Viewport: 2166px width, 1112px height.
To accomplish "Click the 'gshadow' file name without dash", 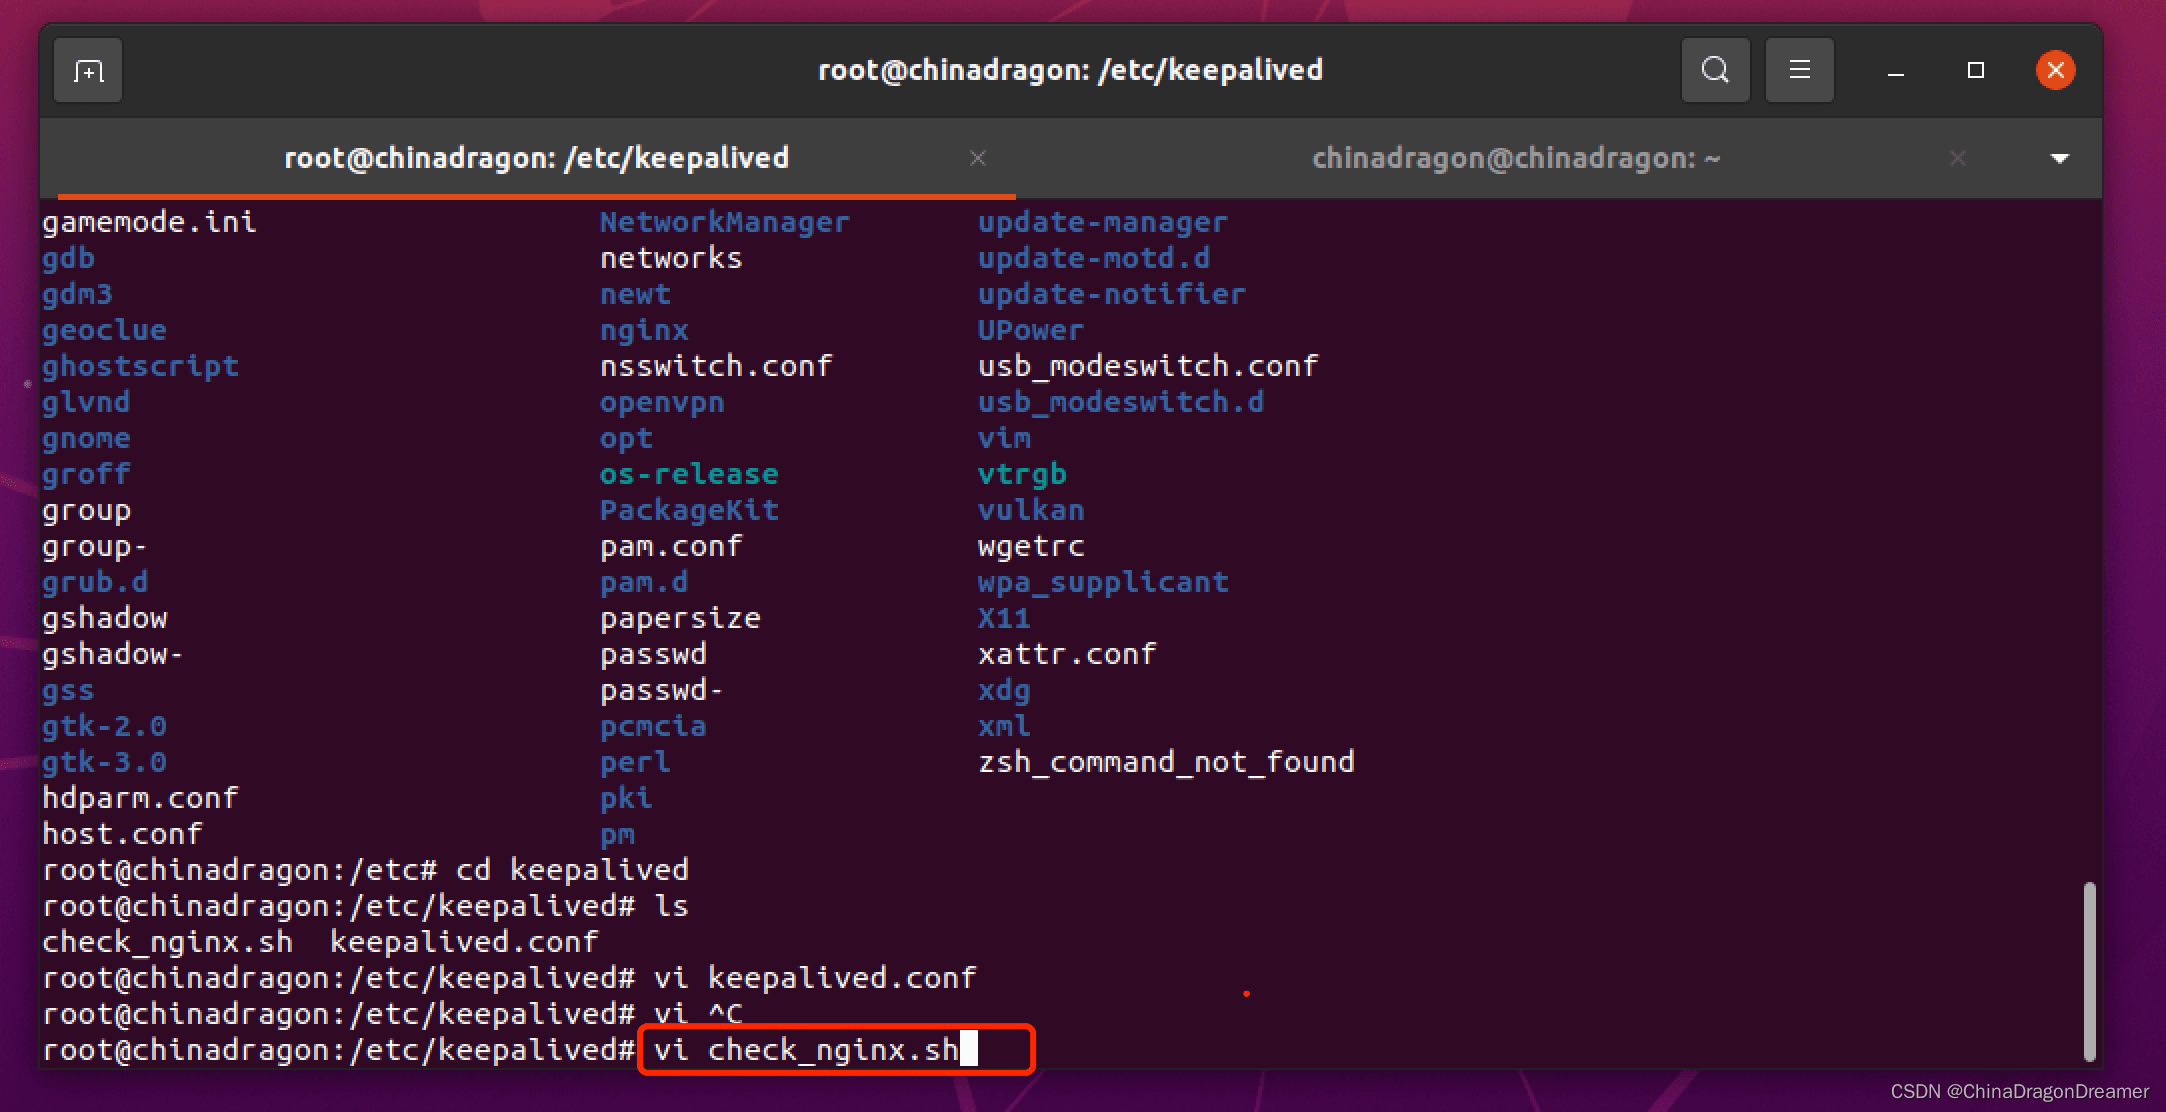I will point(104,618).
